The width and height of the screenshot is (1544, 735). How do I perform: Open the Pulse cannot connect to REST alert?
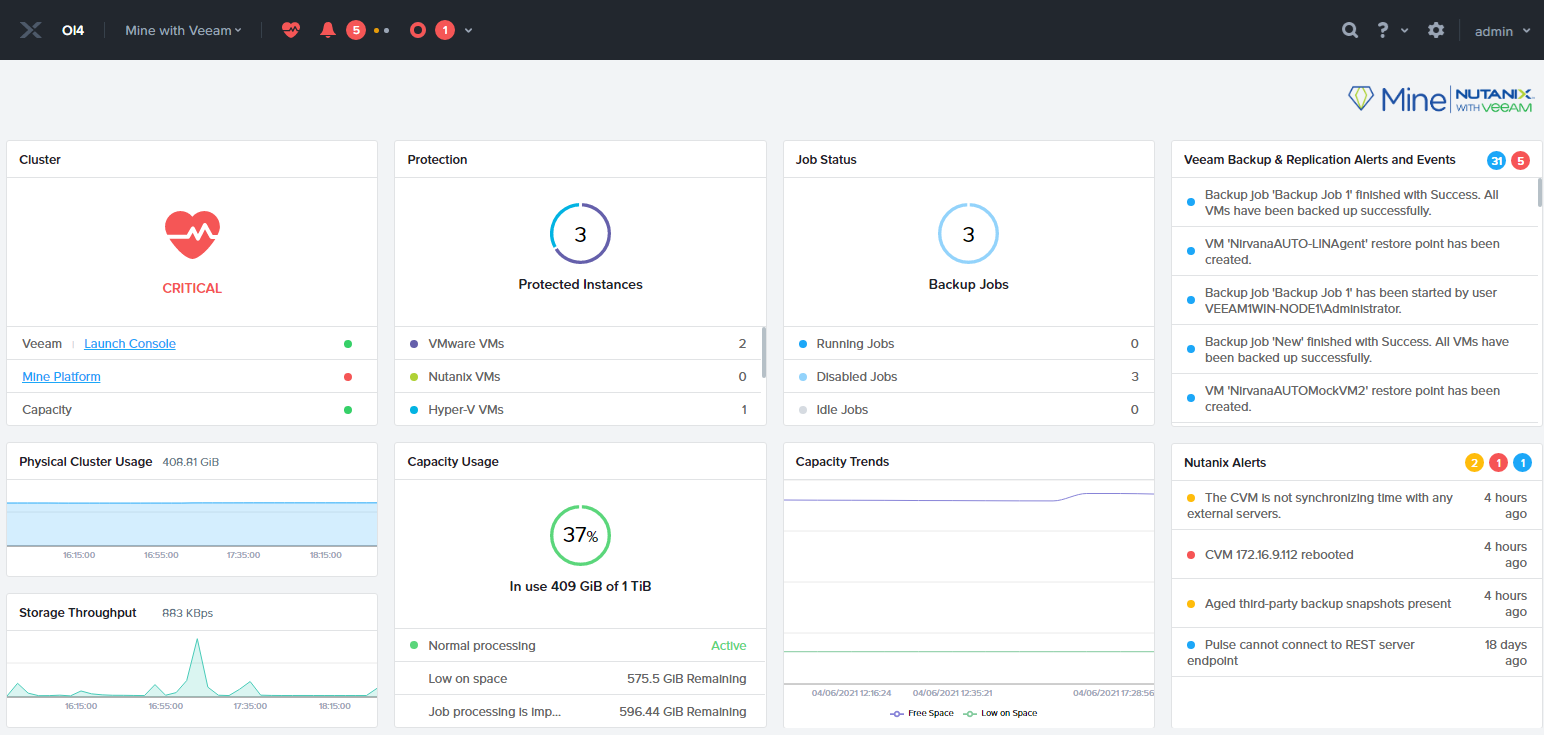(1356, 653)
